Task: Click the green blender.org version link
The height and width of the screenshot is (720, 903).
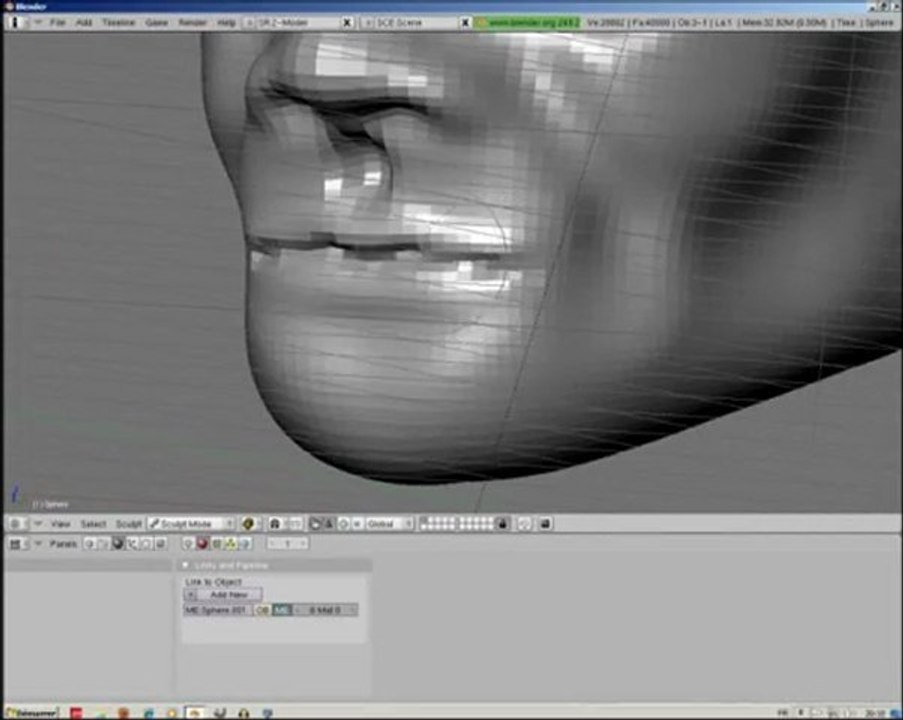Action: [x=527, y=22]
